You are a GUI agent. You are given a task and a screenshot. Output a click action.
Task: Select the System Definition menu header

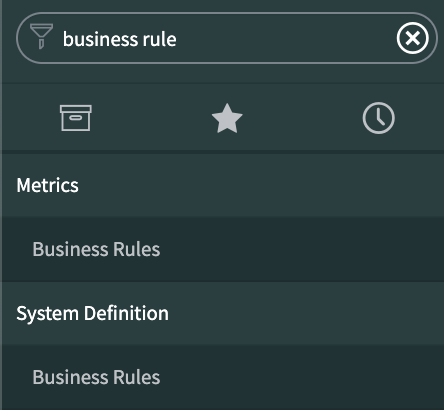point(93,313)
